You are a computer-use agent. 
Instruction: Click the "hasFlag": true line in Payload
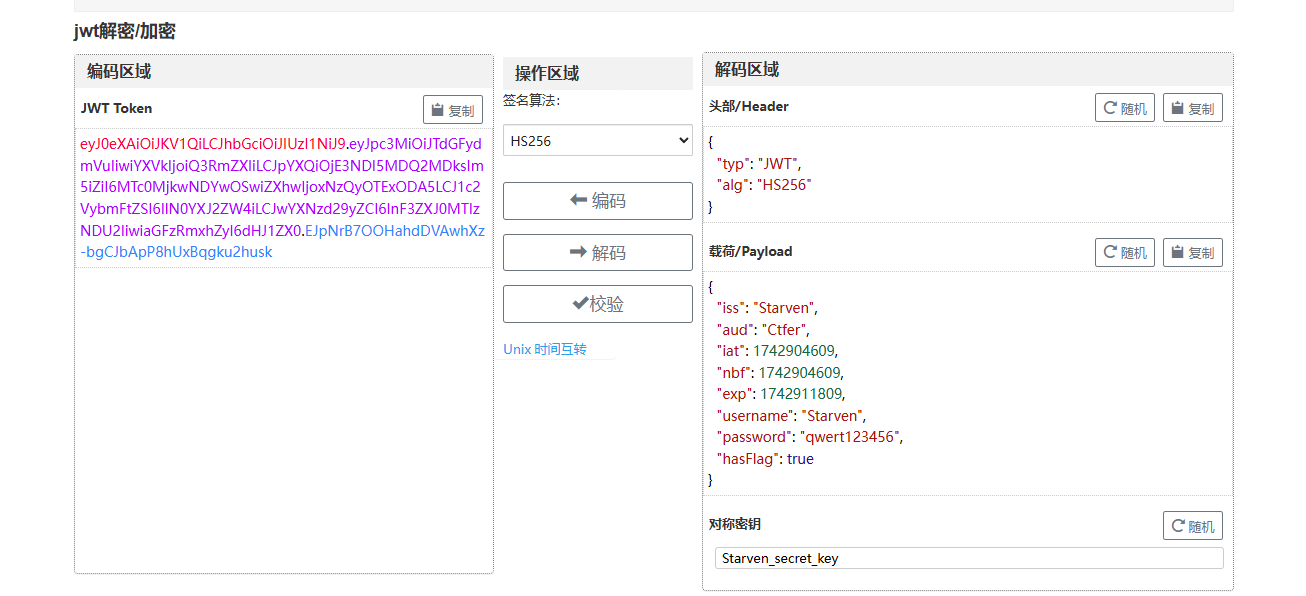pyautogui.click(x=765, y=459)
